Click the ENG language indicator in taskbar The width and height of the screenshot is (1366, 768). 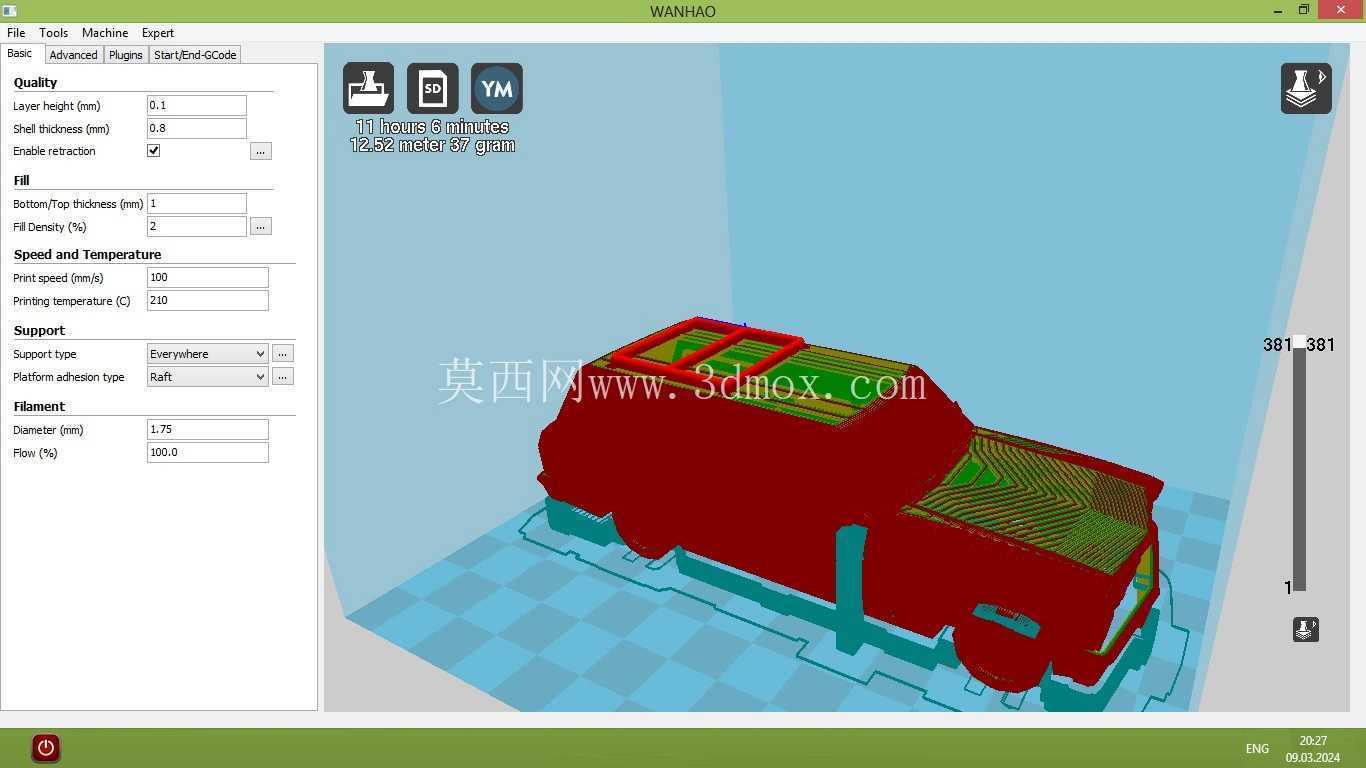(1257, 749)
